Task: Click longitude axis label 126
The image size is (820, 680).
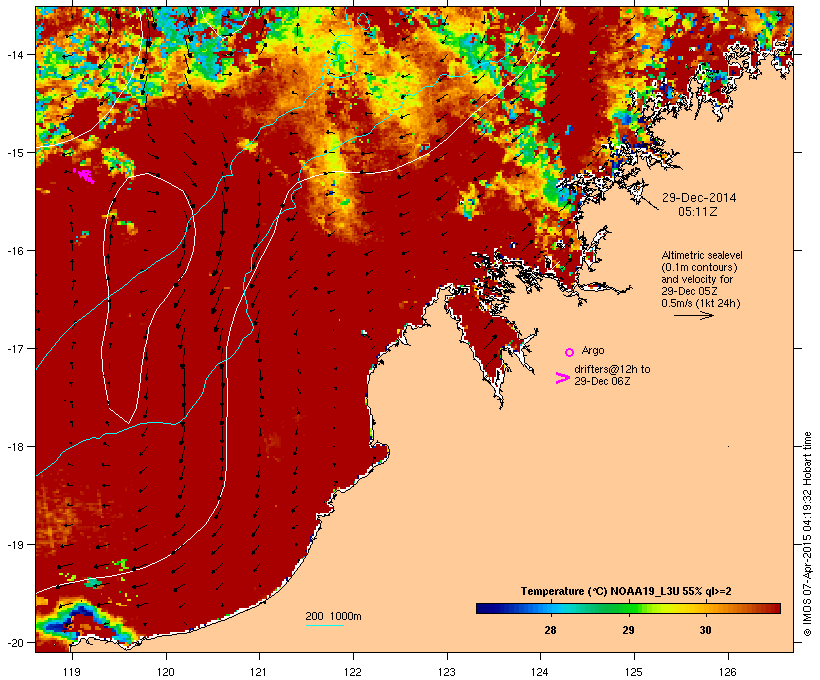Action: click(x=728, y=672)
